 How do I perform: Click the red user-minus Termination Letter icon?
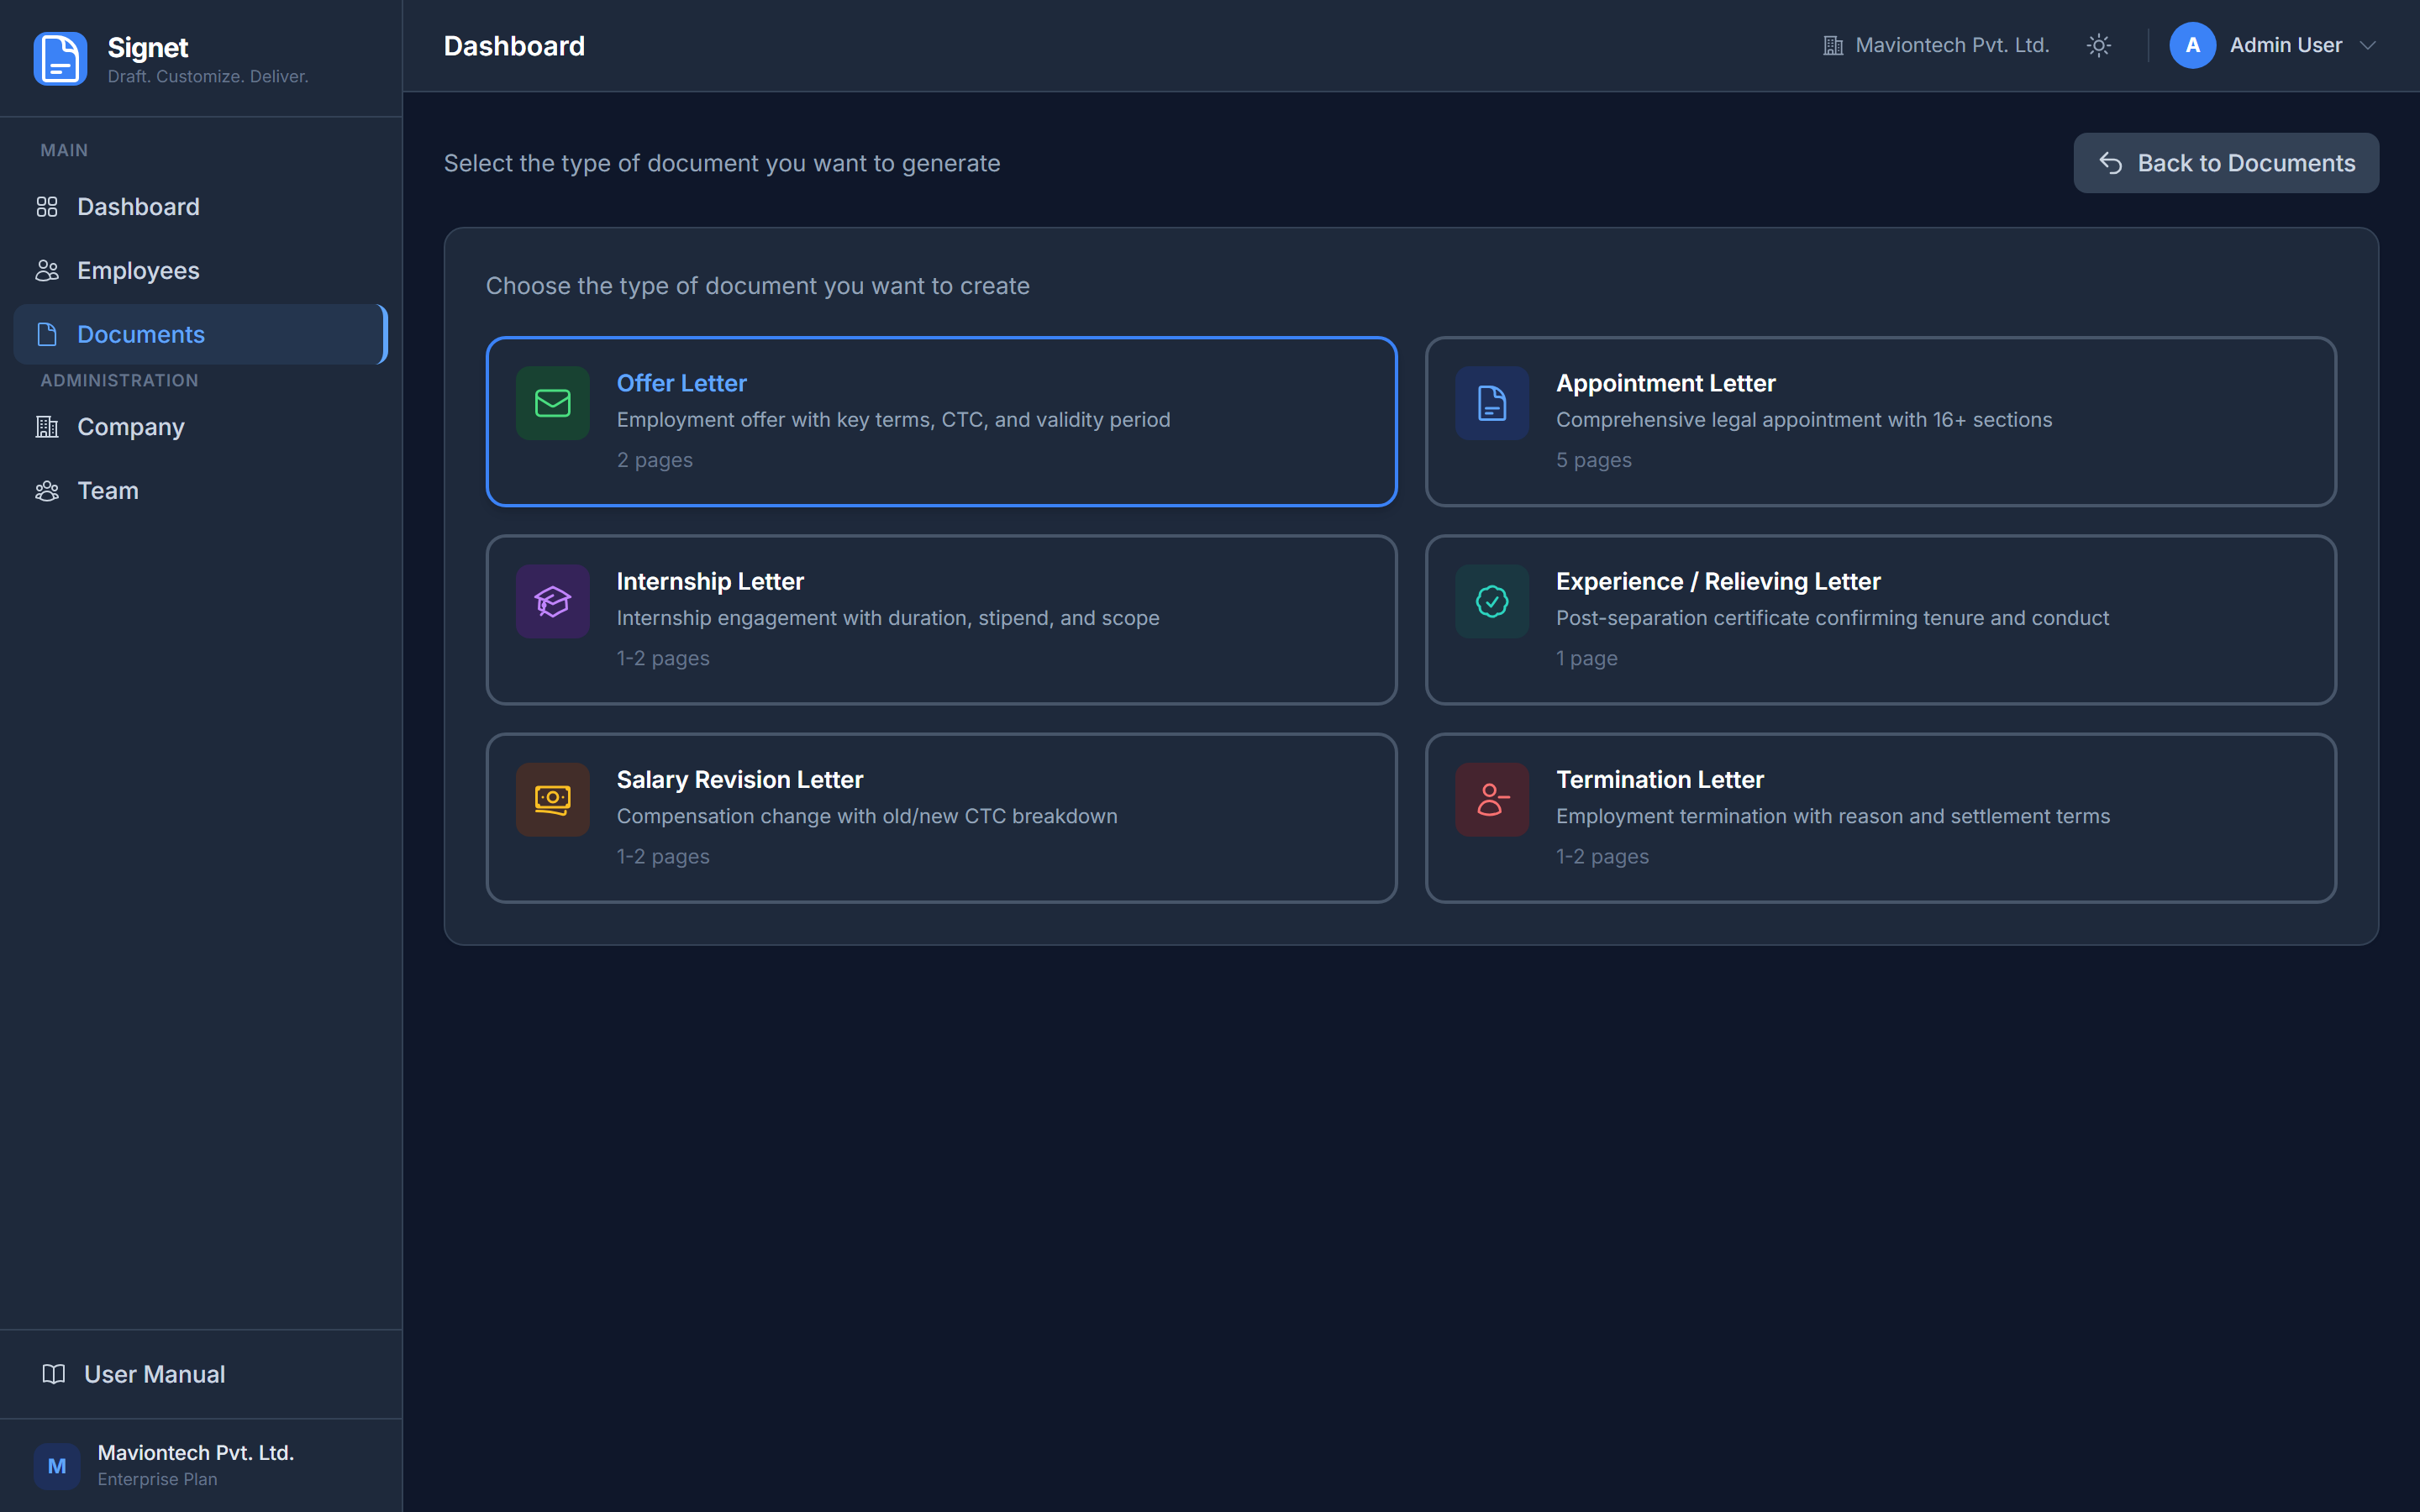[1491, 799]
